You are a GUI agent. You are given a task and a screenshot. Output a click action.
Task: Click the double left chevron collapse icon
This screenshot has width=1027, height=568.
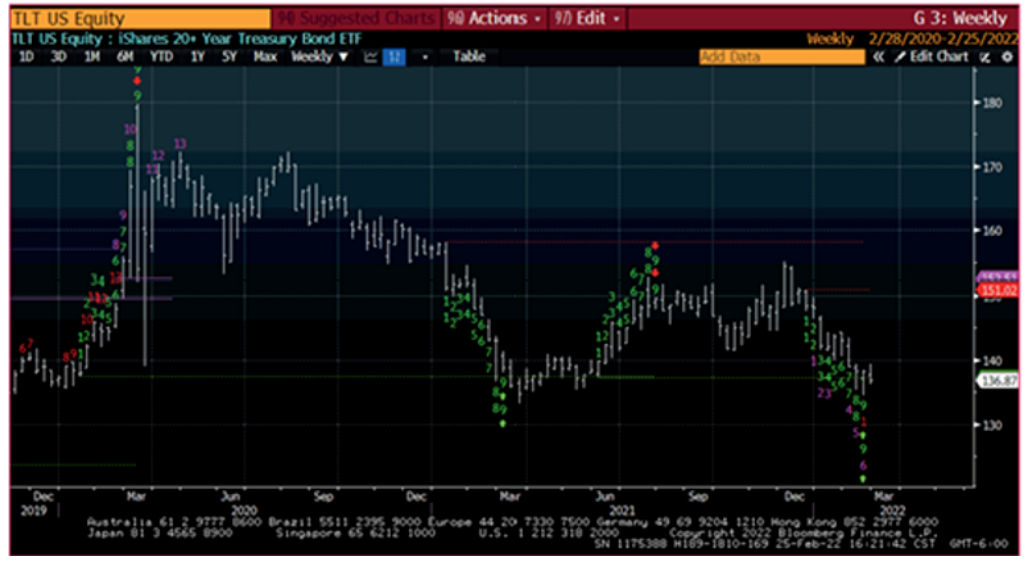tap(879, 57)
